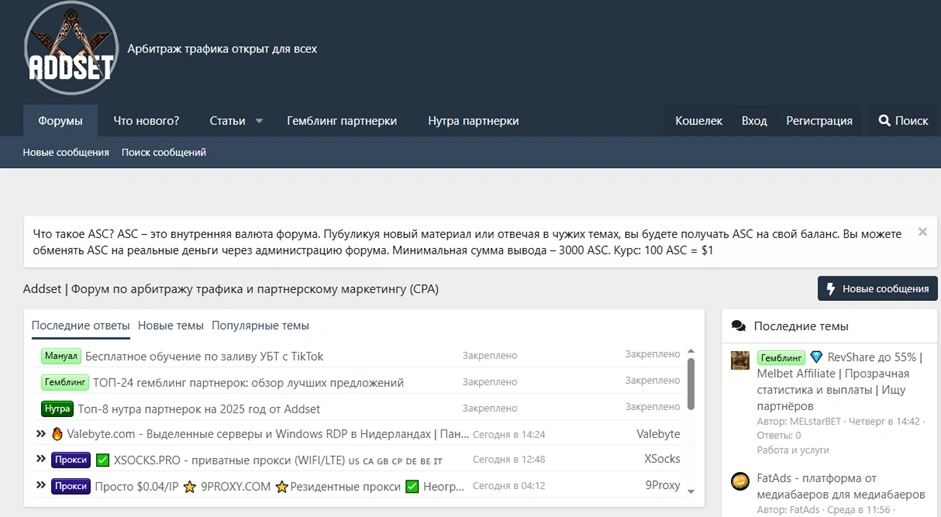941x517 pixels.
Task: Expand the Статьи dropdown arrow
Action: 259,121
